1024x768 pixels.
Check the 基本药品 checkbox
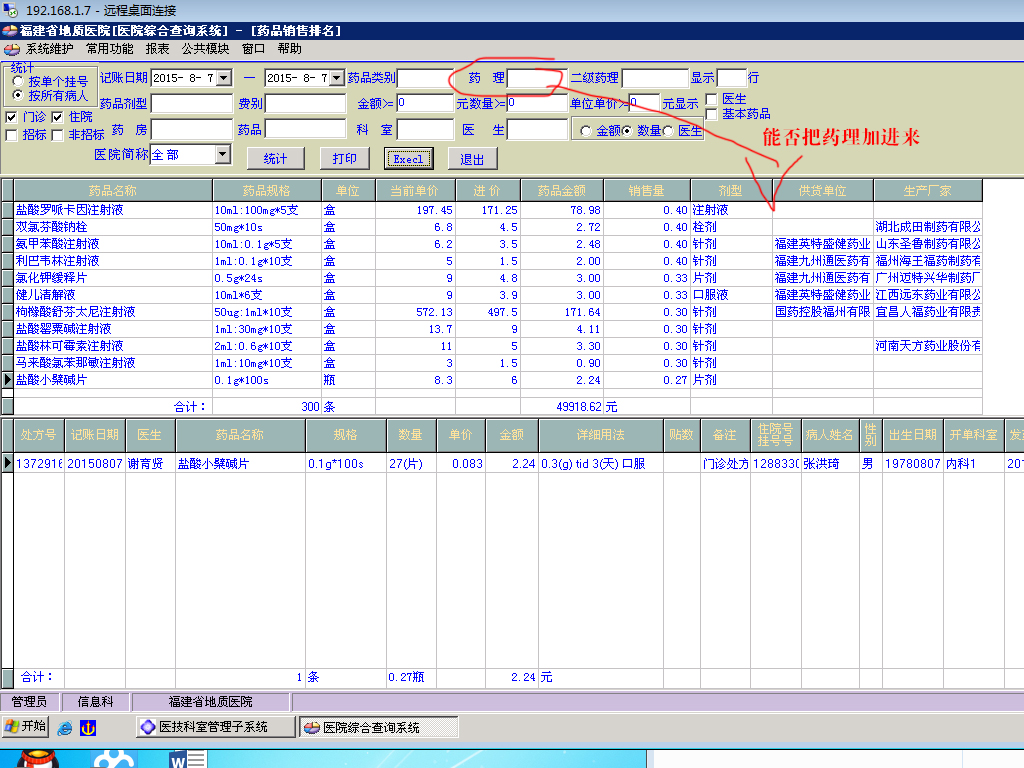(x=712, y=114)
